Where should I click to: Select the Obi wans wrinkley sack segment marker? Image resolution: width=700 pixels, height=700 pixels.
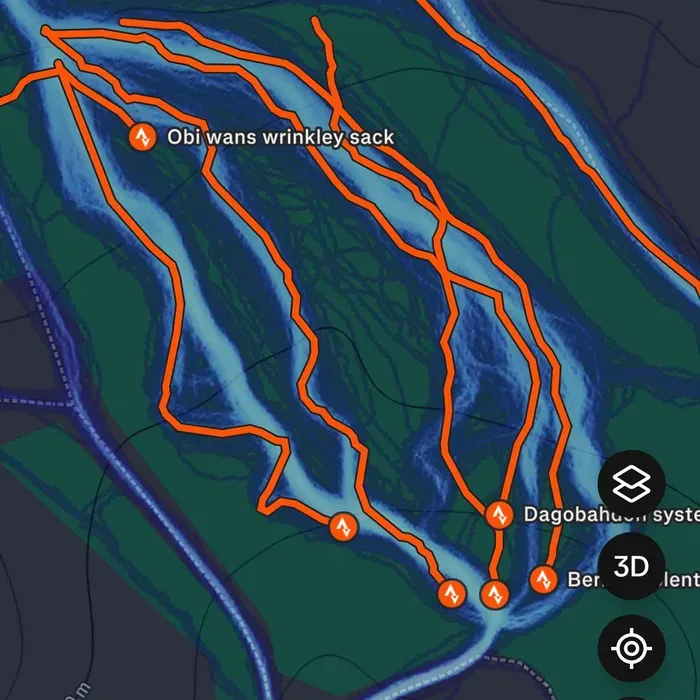click(142, 137)
